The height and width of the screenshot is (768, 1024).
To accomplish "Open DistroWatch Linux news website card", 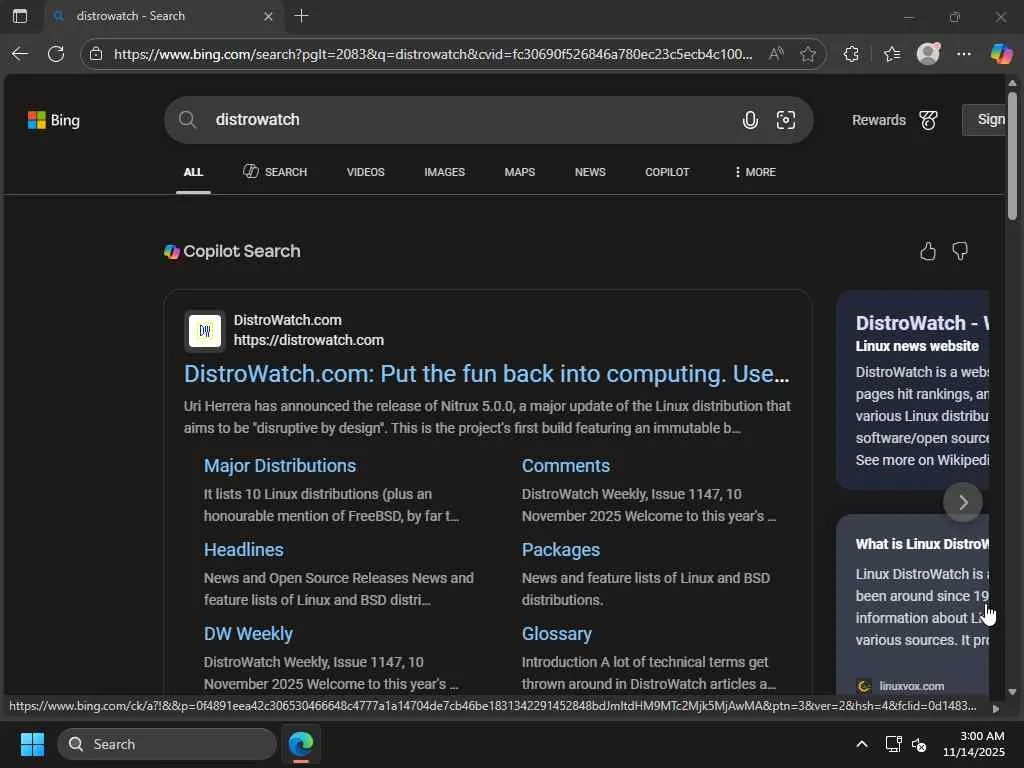I will pos(912,389).
